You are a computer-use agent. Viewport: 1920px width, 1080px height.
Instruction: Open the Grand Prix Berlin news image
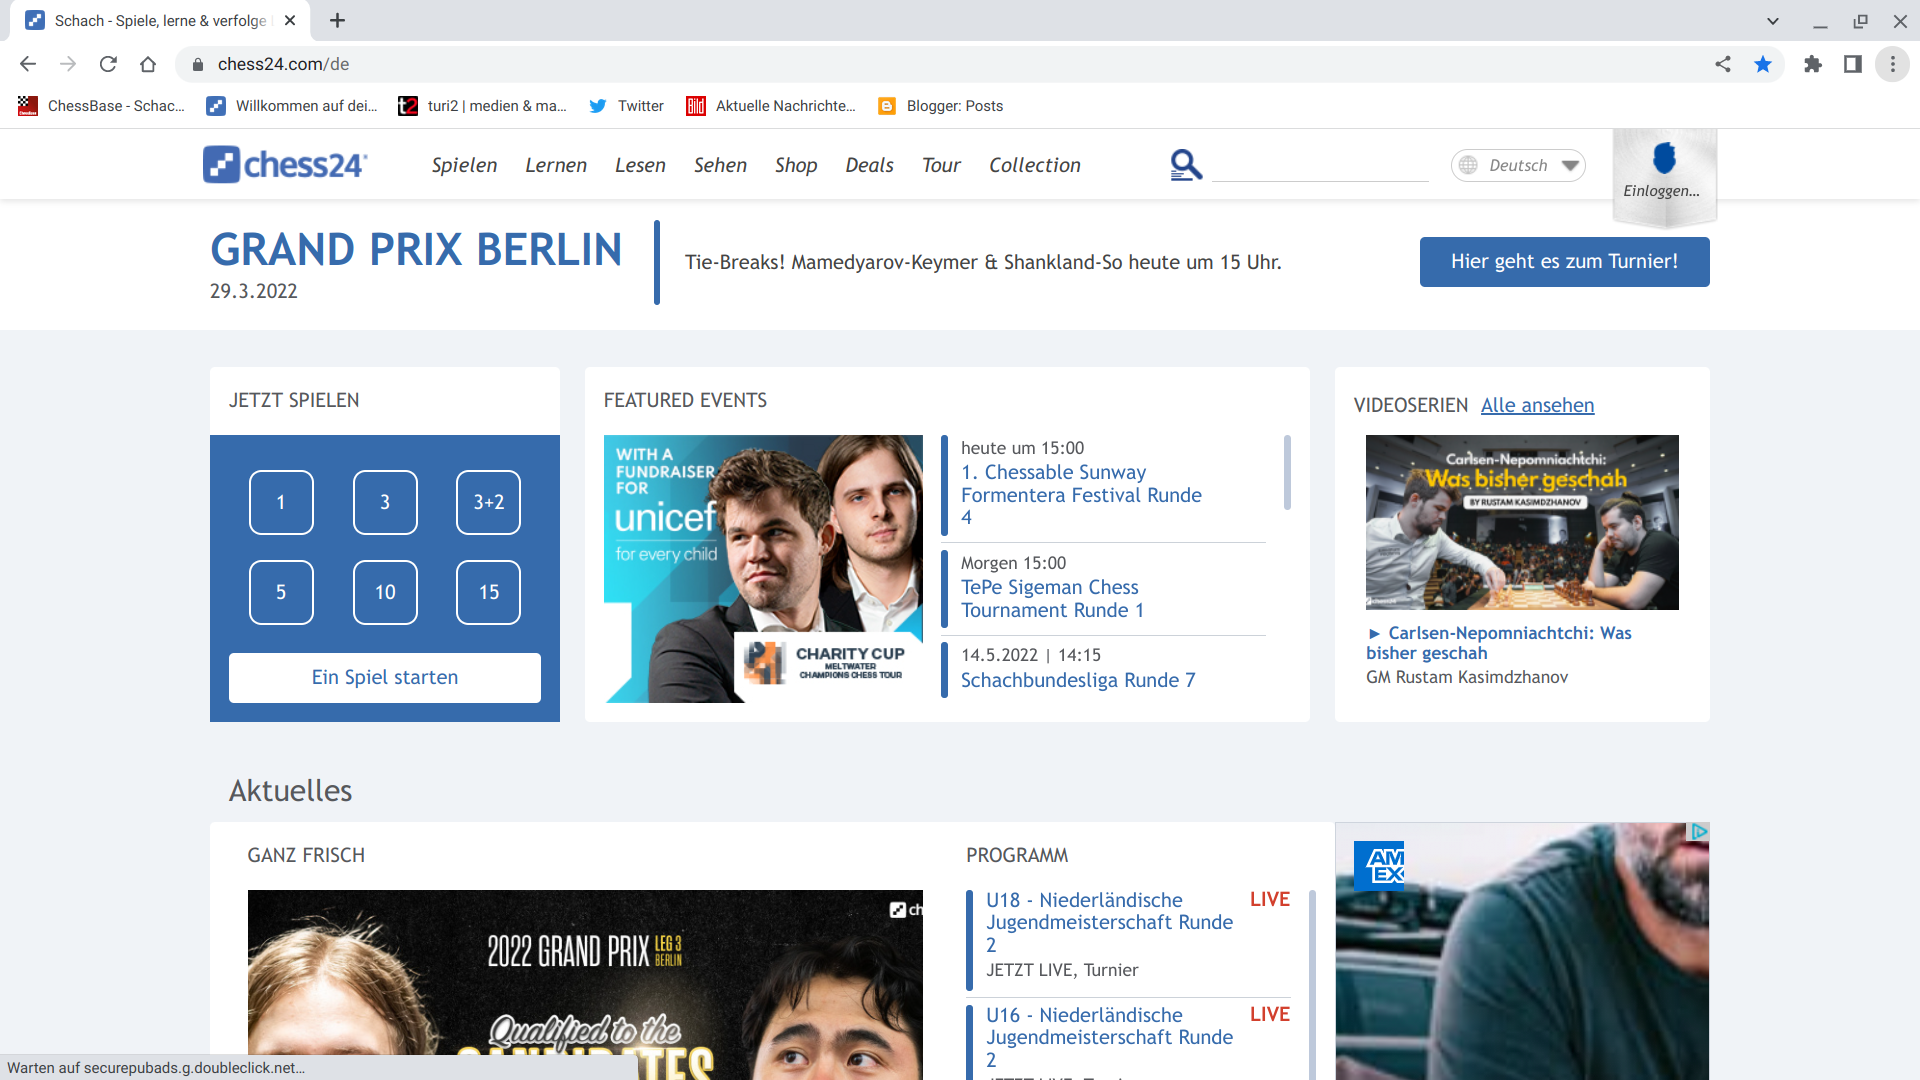(x=585, y=985)
